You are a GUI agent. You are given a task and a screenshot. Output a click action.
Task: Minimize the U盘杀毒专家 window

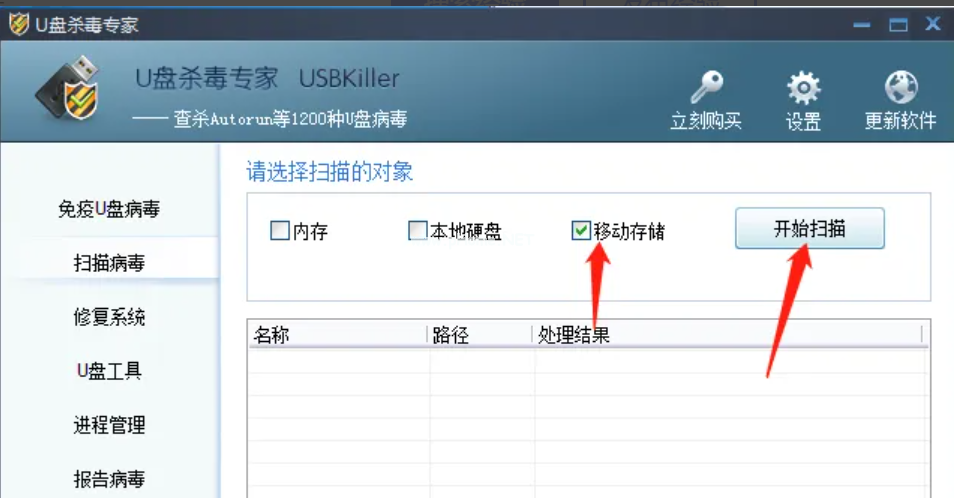(x=859, y=25)
